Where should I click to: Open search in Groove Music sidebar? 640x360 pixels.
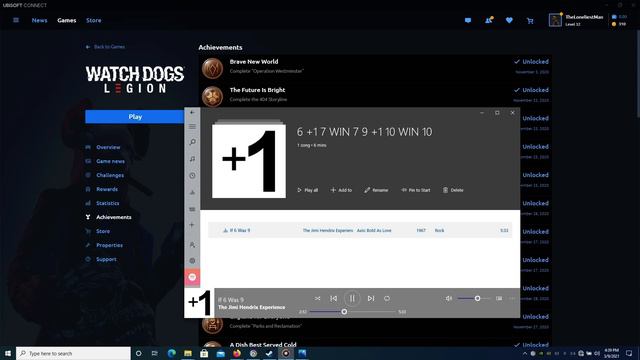tap(192, 142)
